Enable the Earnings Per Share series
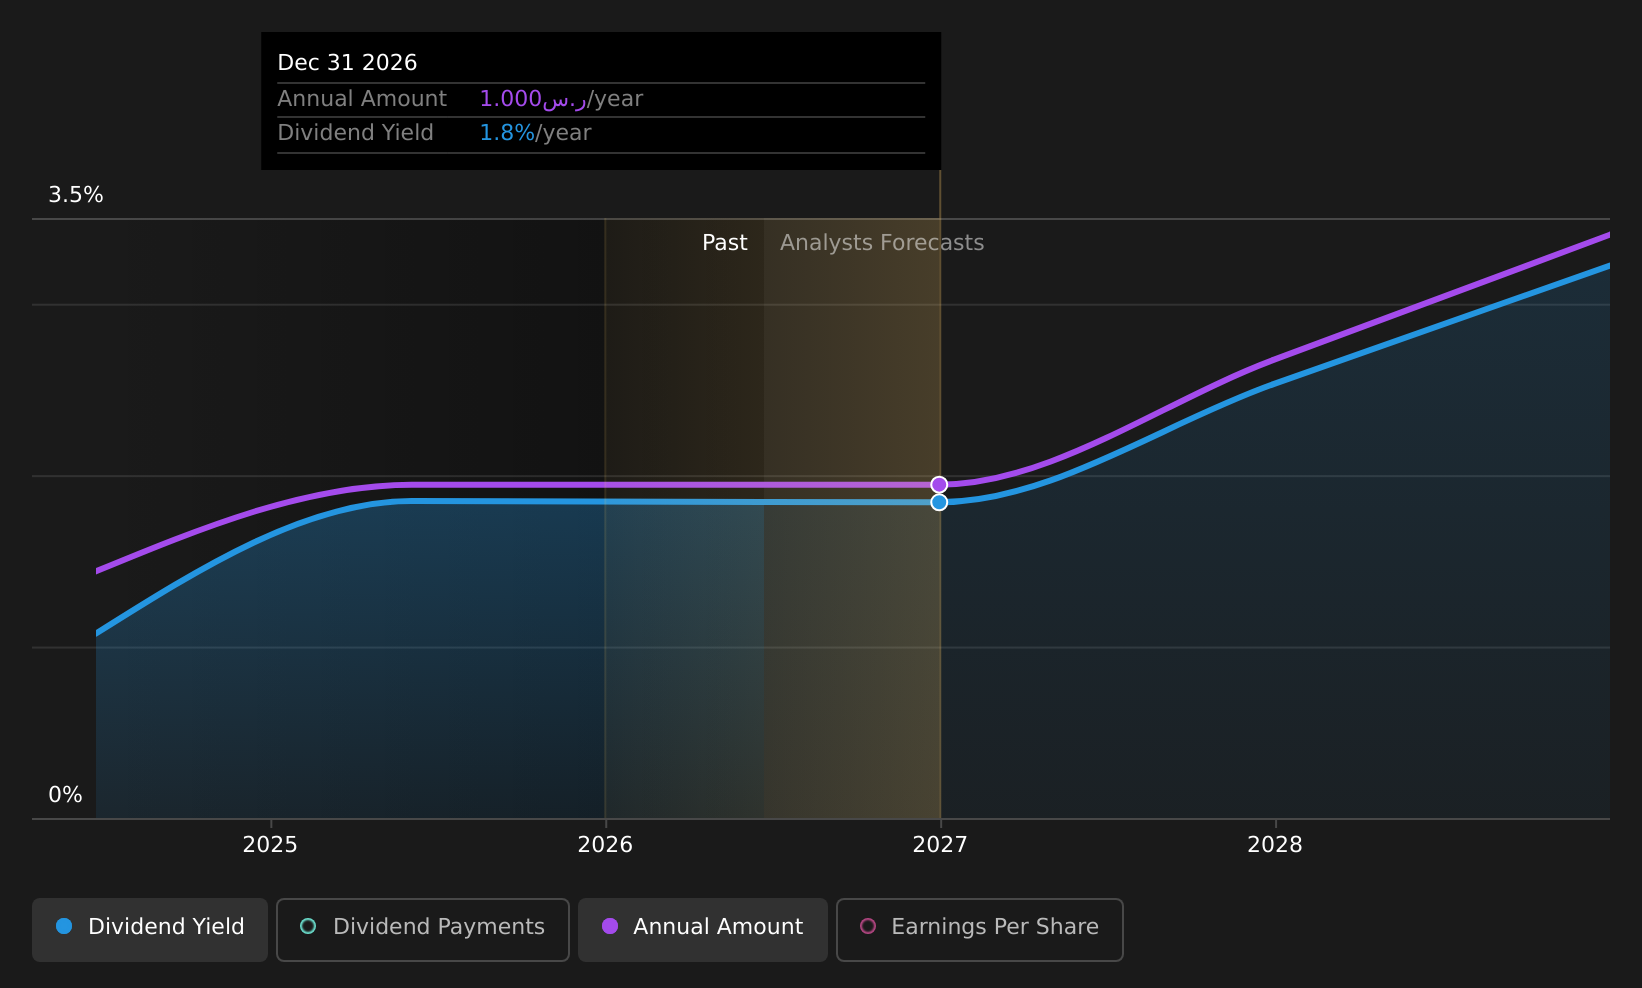Viewport: 1642px width, 988px height. coord(980,930)
